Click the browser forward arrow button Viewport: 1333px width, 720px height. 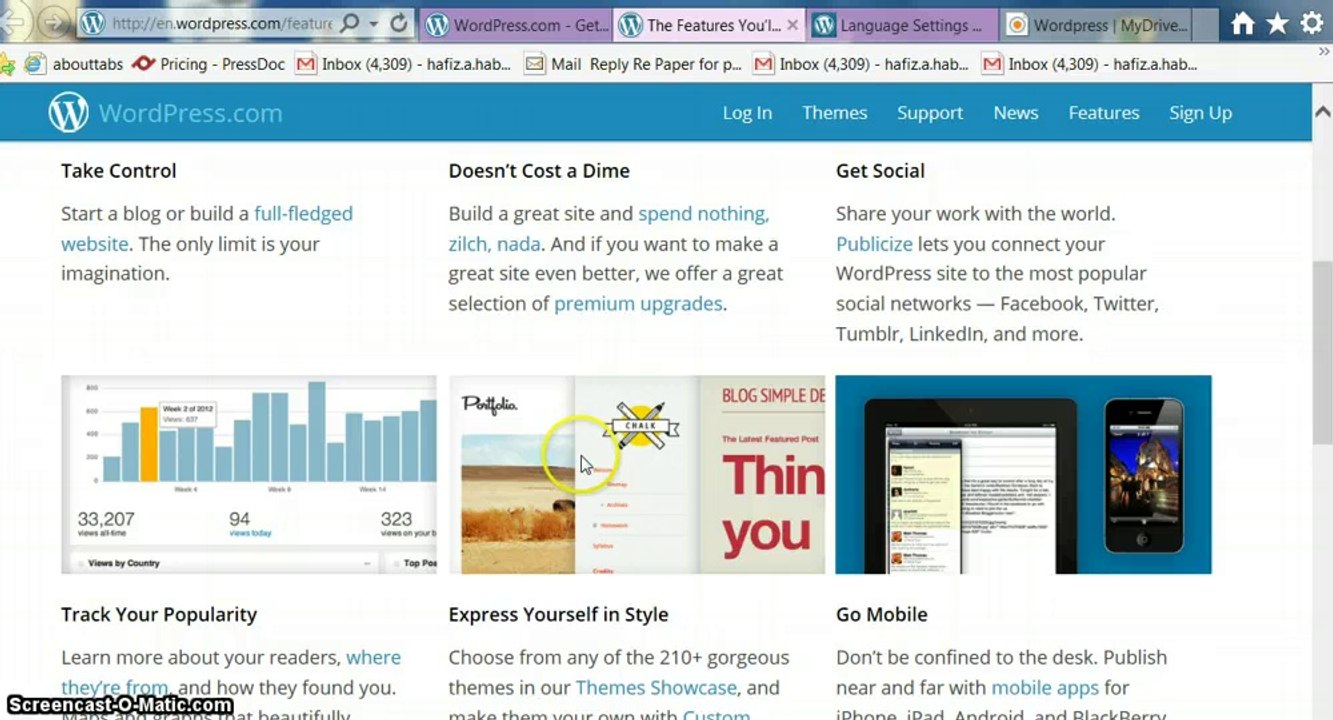tap(52, 23)
